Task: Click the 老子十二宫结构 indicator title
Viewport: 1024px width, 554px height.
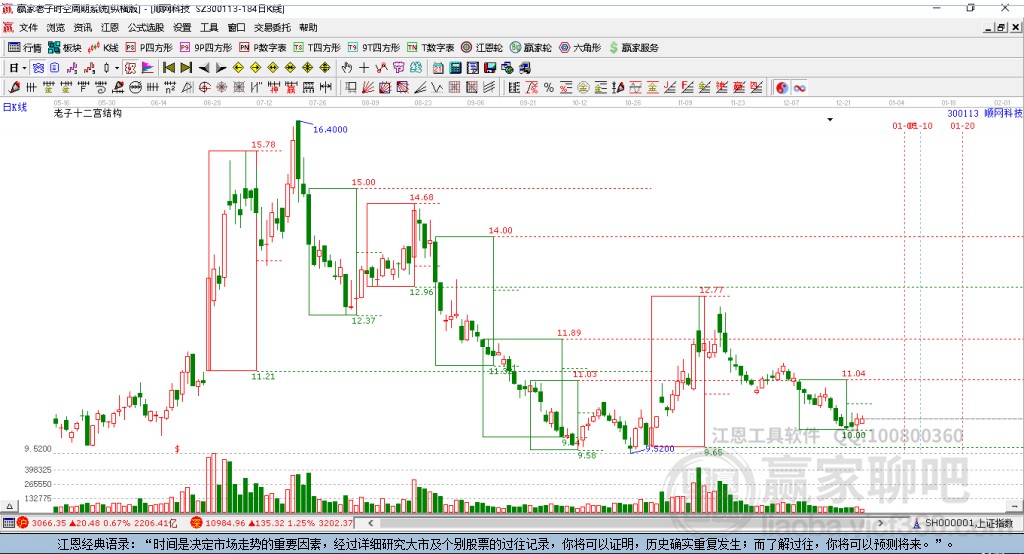Action: (x=88, y=113)
